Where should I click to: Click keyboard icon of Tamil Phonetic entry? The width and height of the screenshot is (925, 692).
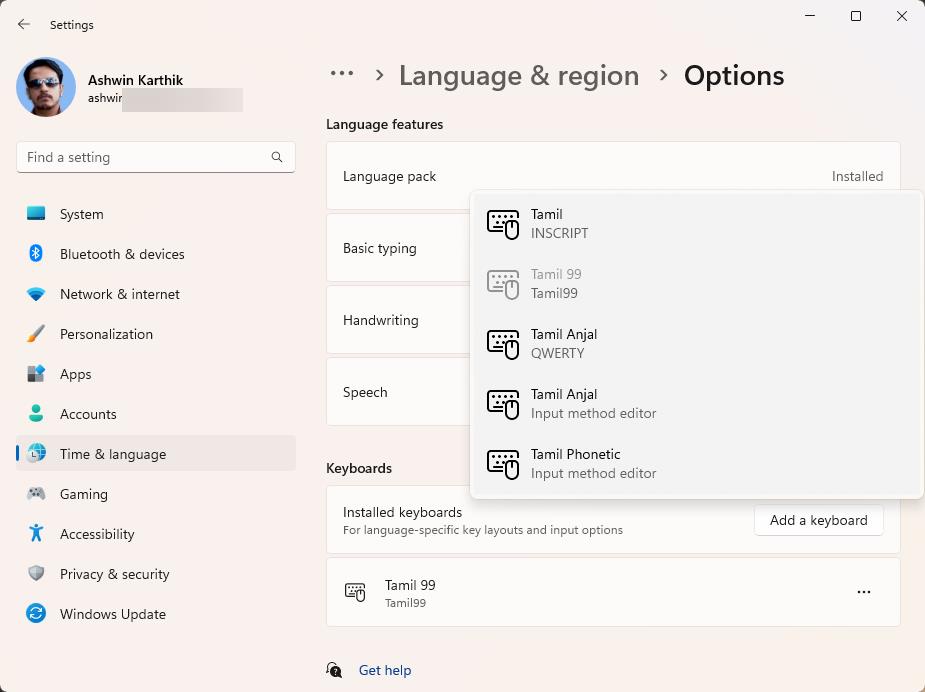click(503, 464)
